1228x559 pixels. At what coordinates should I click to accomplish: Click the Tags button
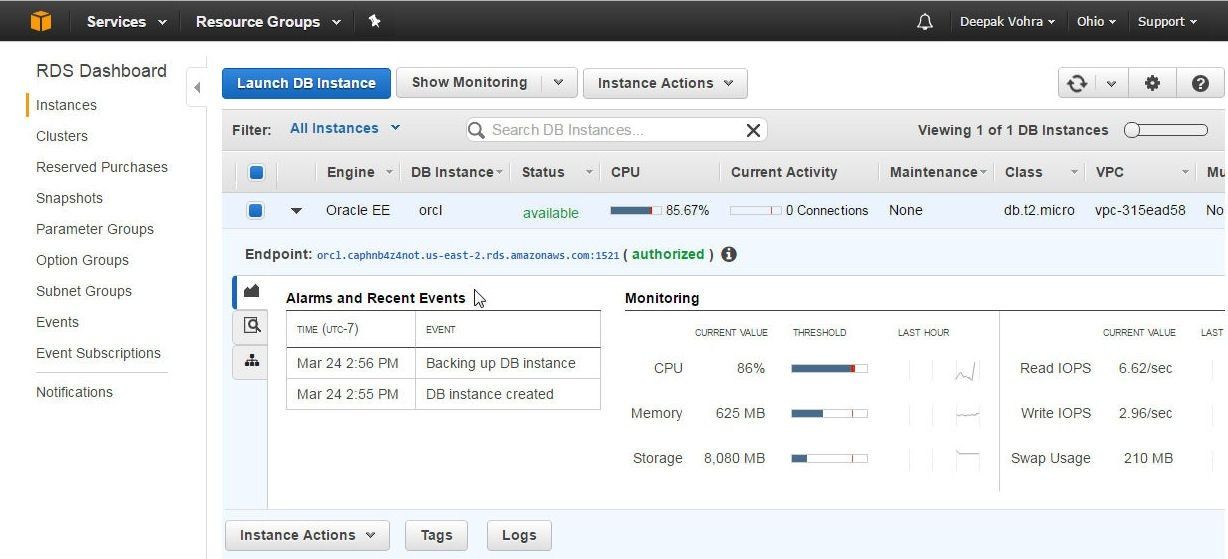pos(436,535)
